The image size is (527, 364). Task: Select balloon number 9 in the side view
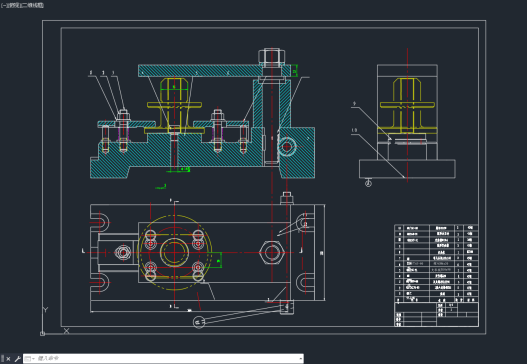pos(354,104)
